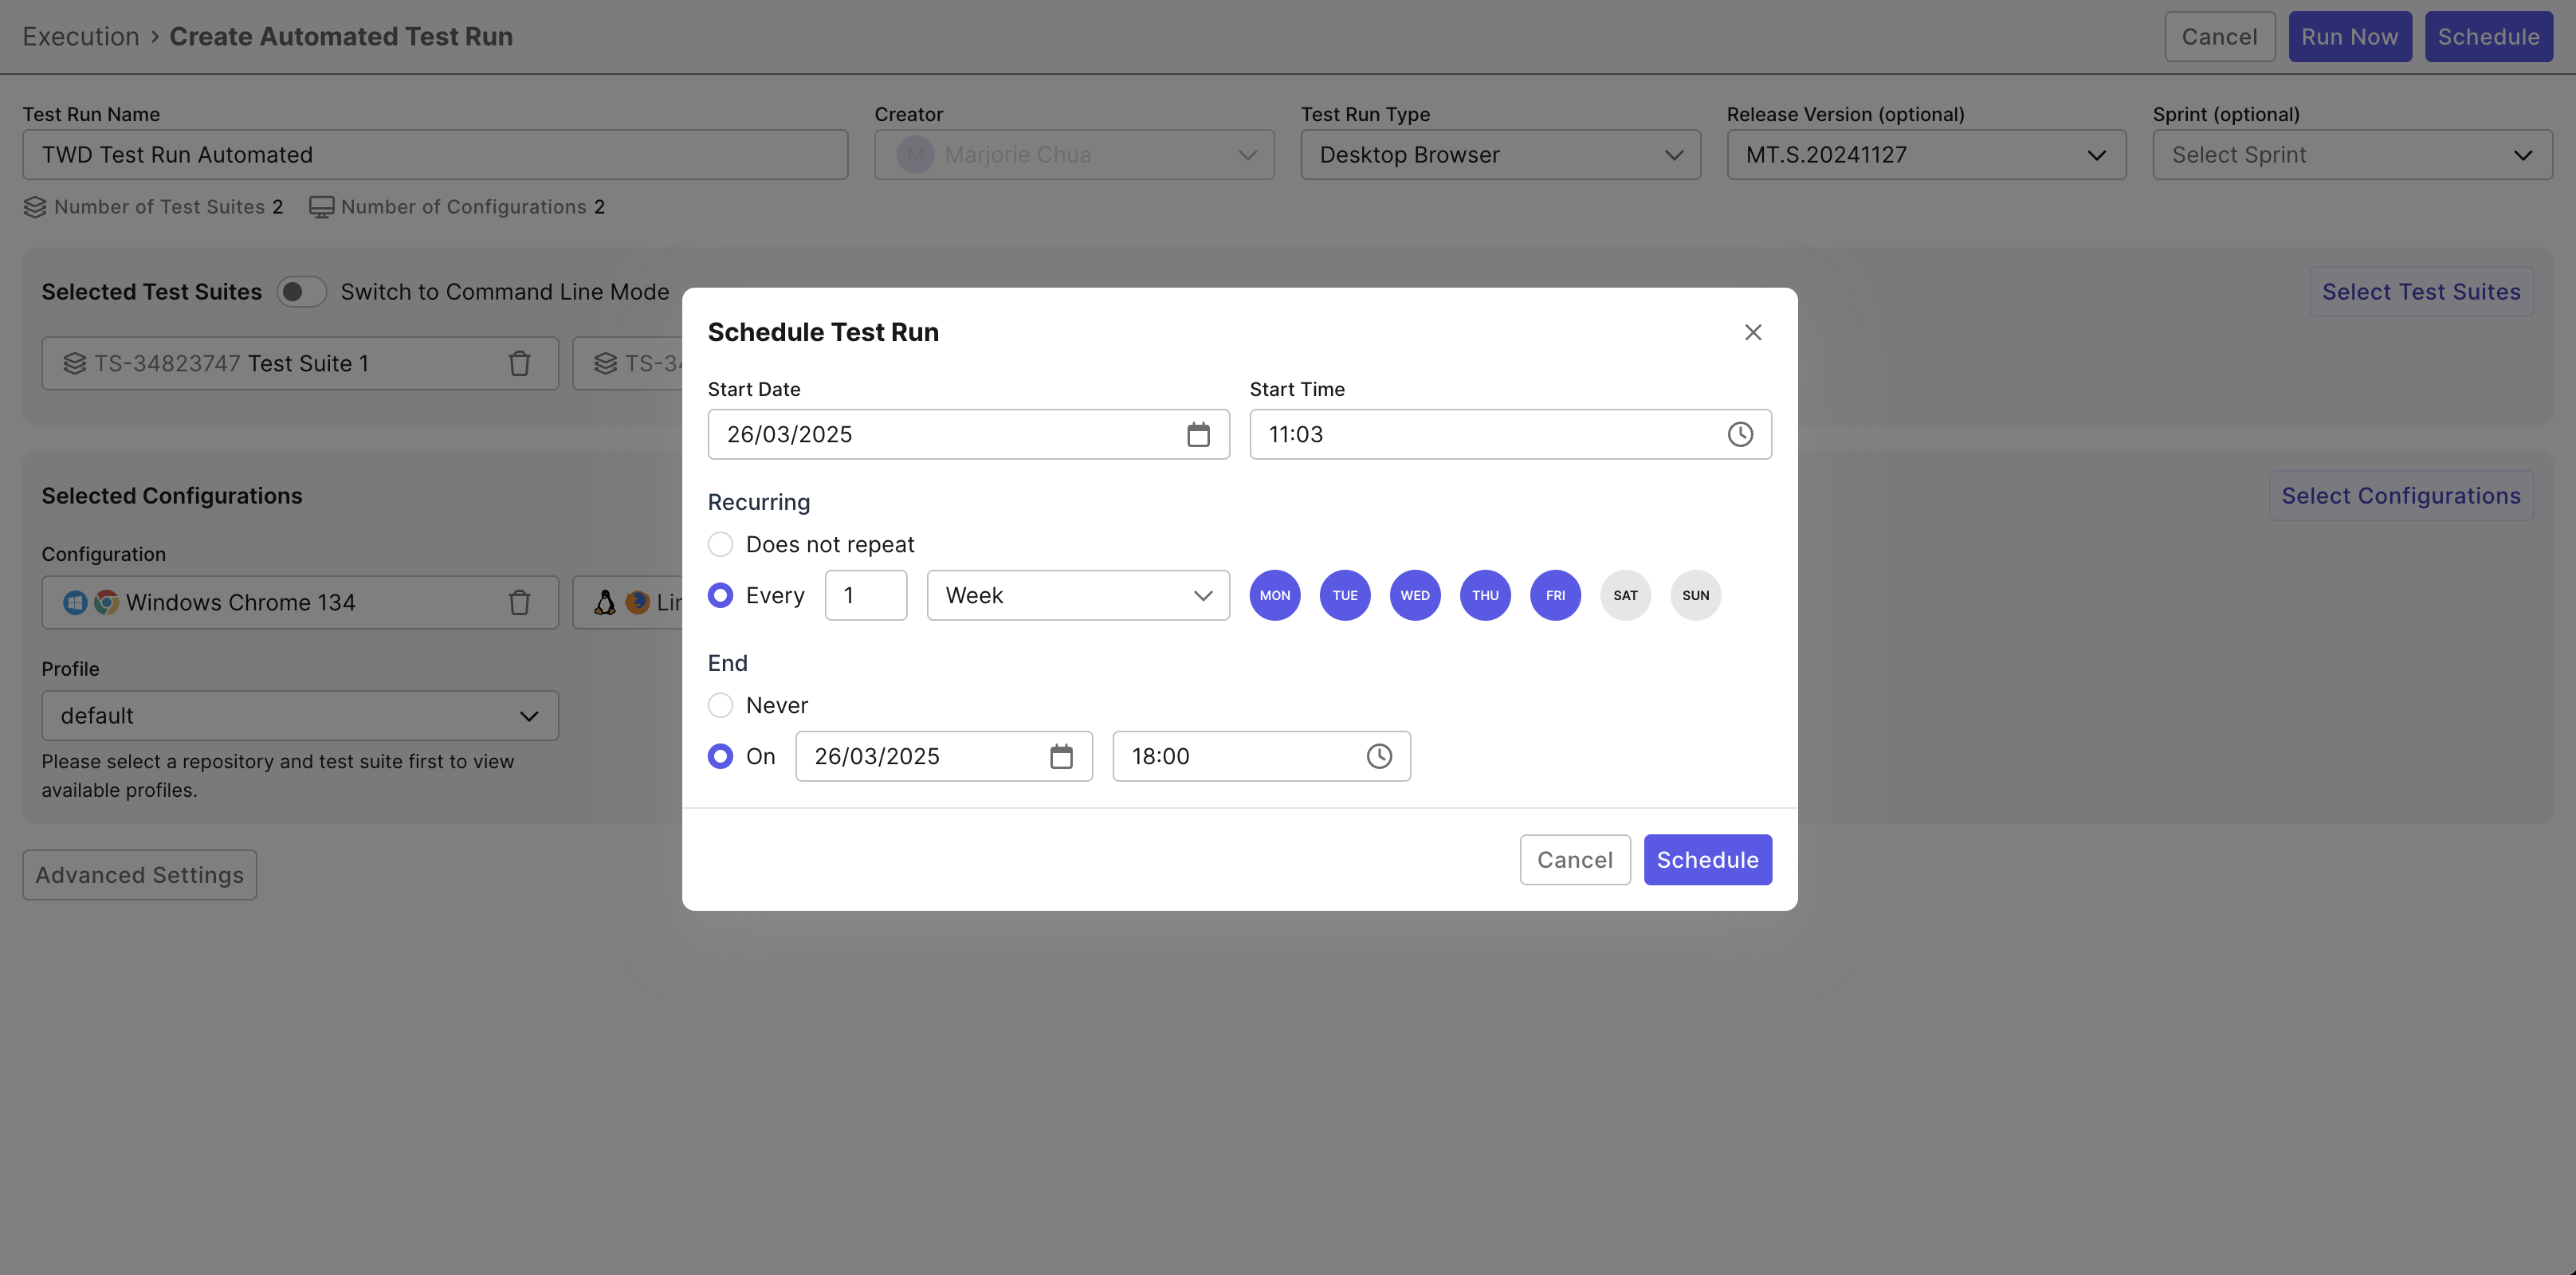Open the Week recurrence unit dropdown
2576x1275 pixels.
point(1078,595)
